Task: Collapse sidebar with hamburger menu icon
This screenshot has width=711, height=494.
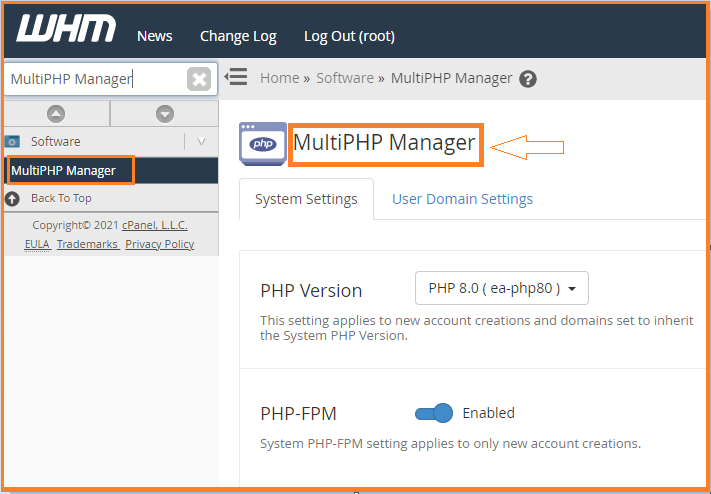Action: 236,77
